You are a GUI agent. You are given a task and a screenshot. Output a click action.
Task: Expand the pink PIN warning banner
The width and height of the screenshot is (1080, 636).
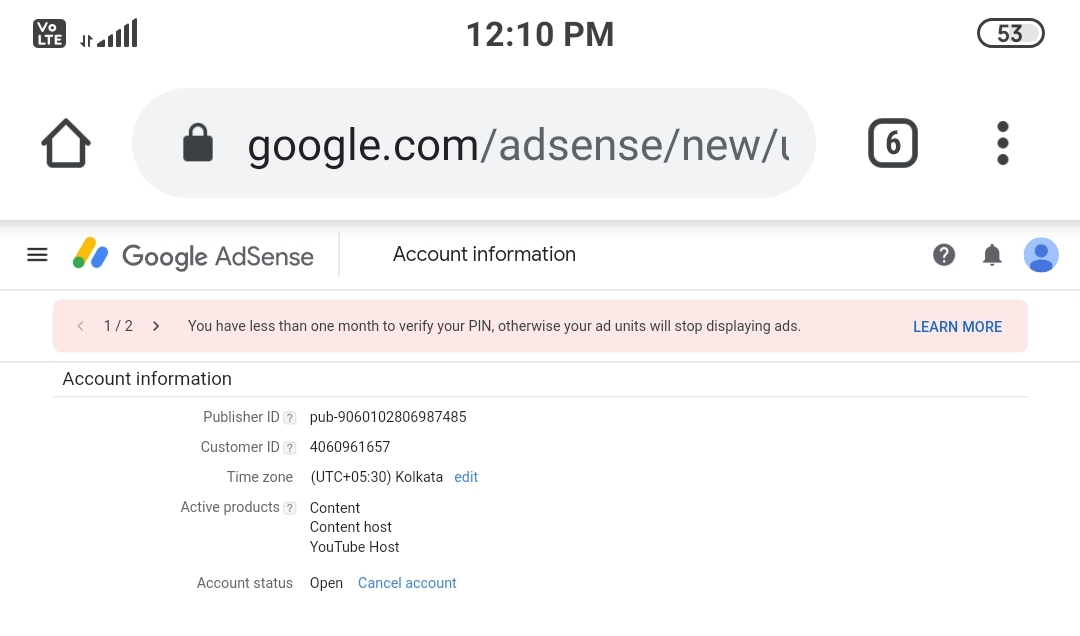(494, 326)
